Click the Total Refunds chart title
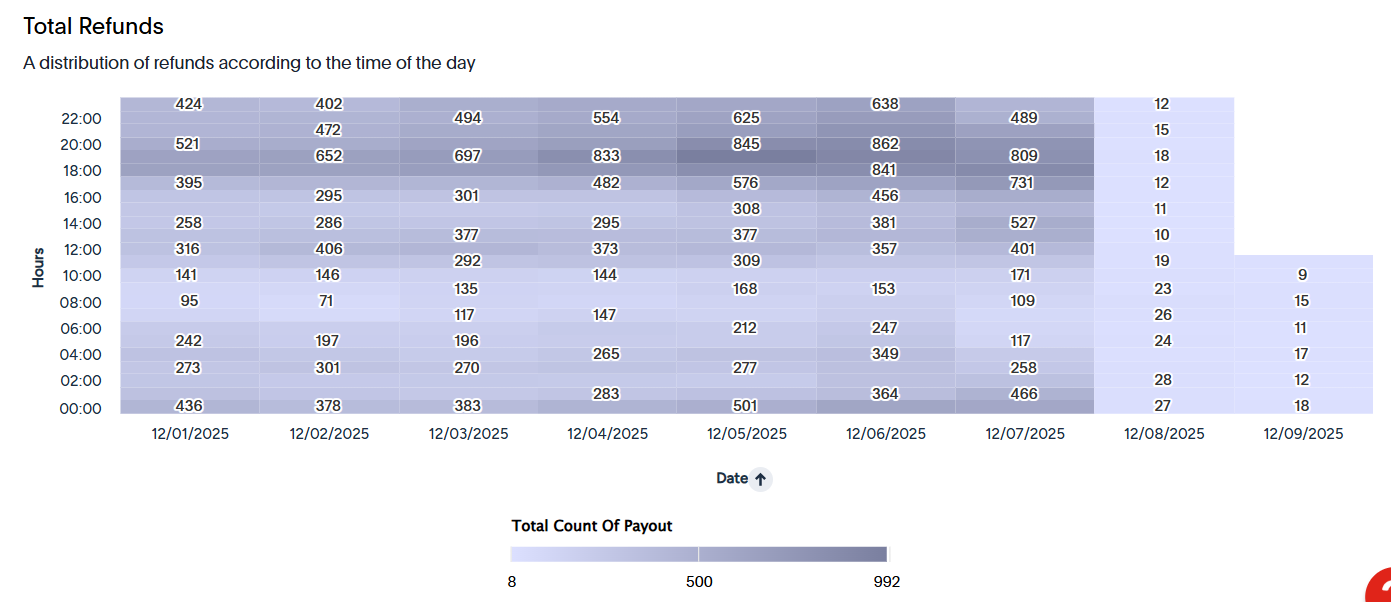 [x=94, y=26]
